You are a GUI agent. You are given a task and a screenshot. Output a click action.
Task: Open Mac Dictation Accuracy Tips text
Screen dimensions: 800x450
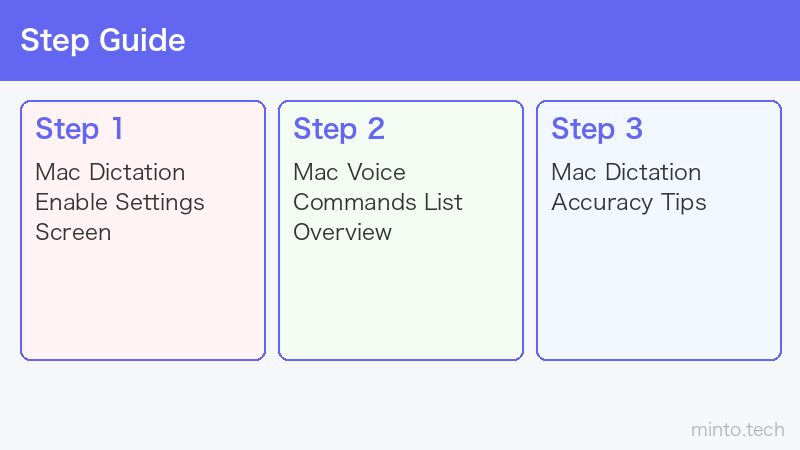pyautogui.click(x=629, y=187)
